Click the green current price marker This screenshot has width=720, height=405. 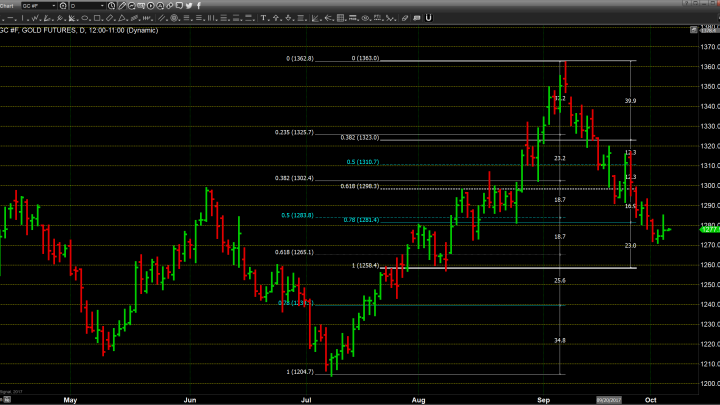710,229
